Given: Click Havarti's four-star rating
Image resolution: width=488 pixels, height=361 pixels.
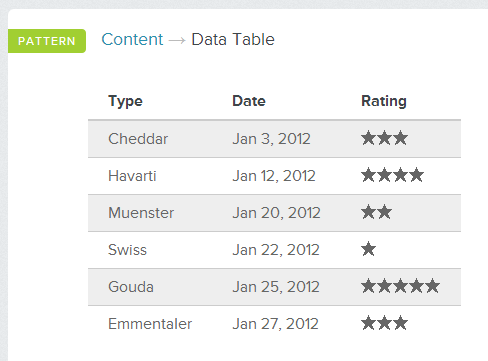Looking at the screenshot, I should click(392, 175).
